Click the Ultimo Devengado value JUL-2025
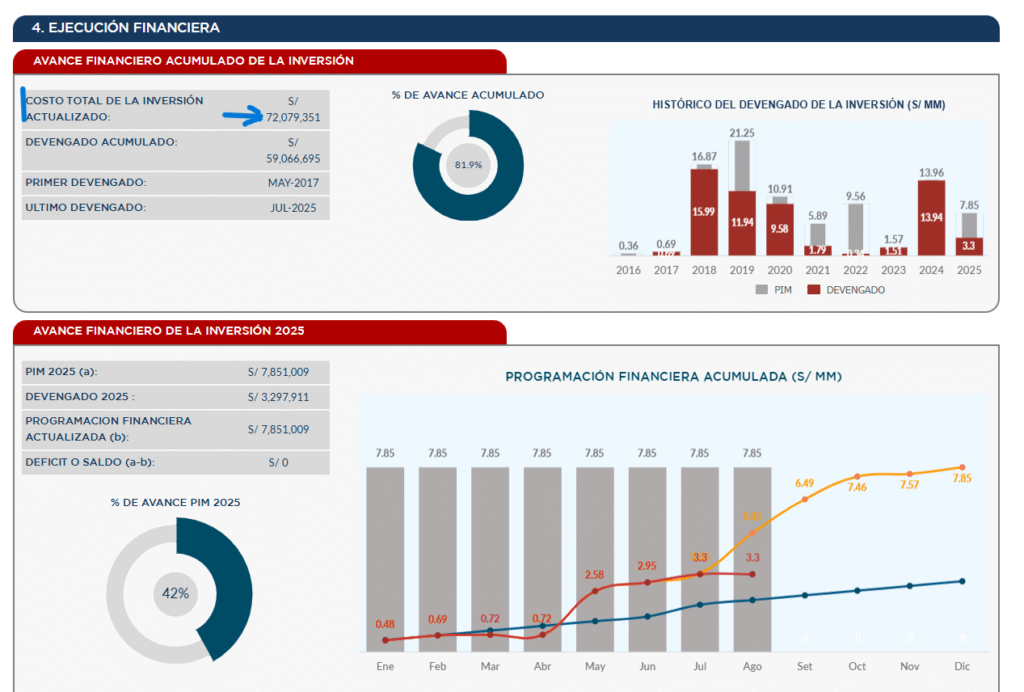This screenshot has width=1024, height=692. [292, 208]
